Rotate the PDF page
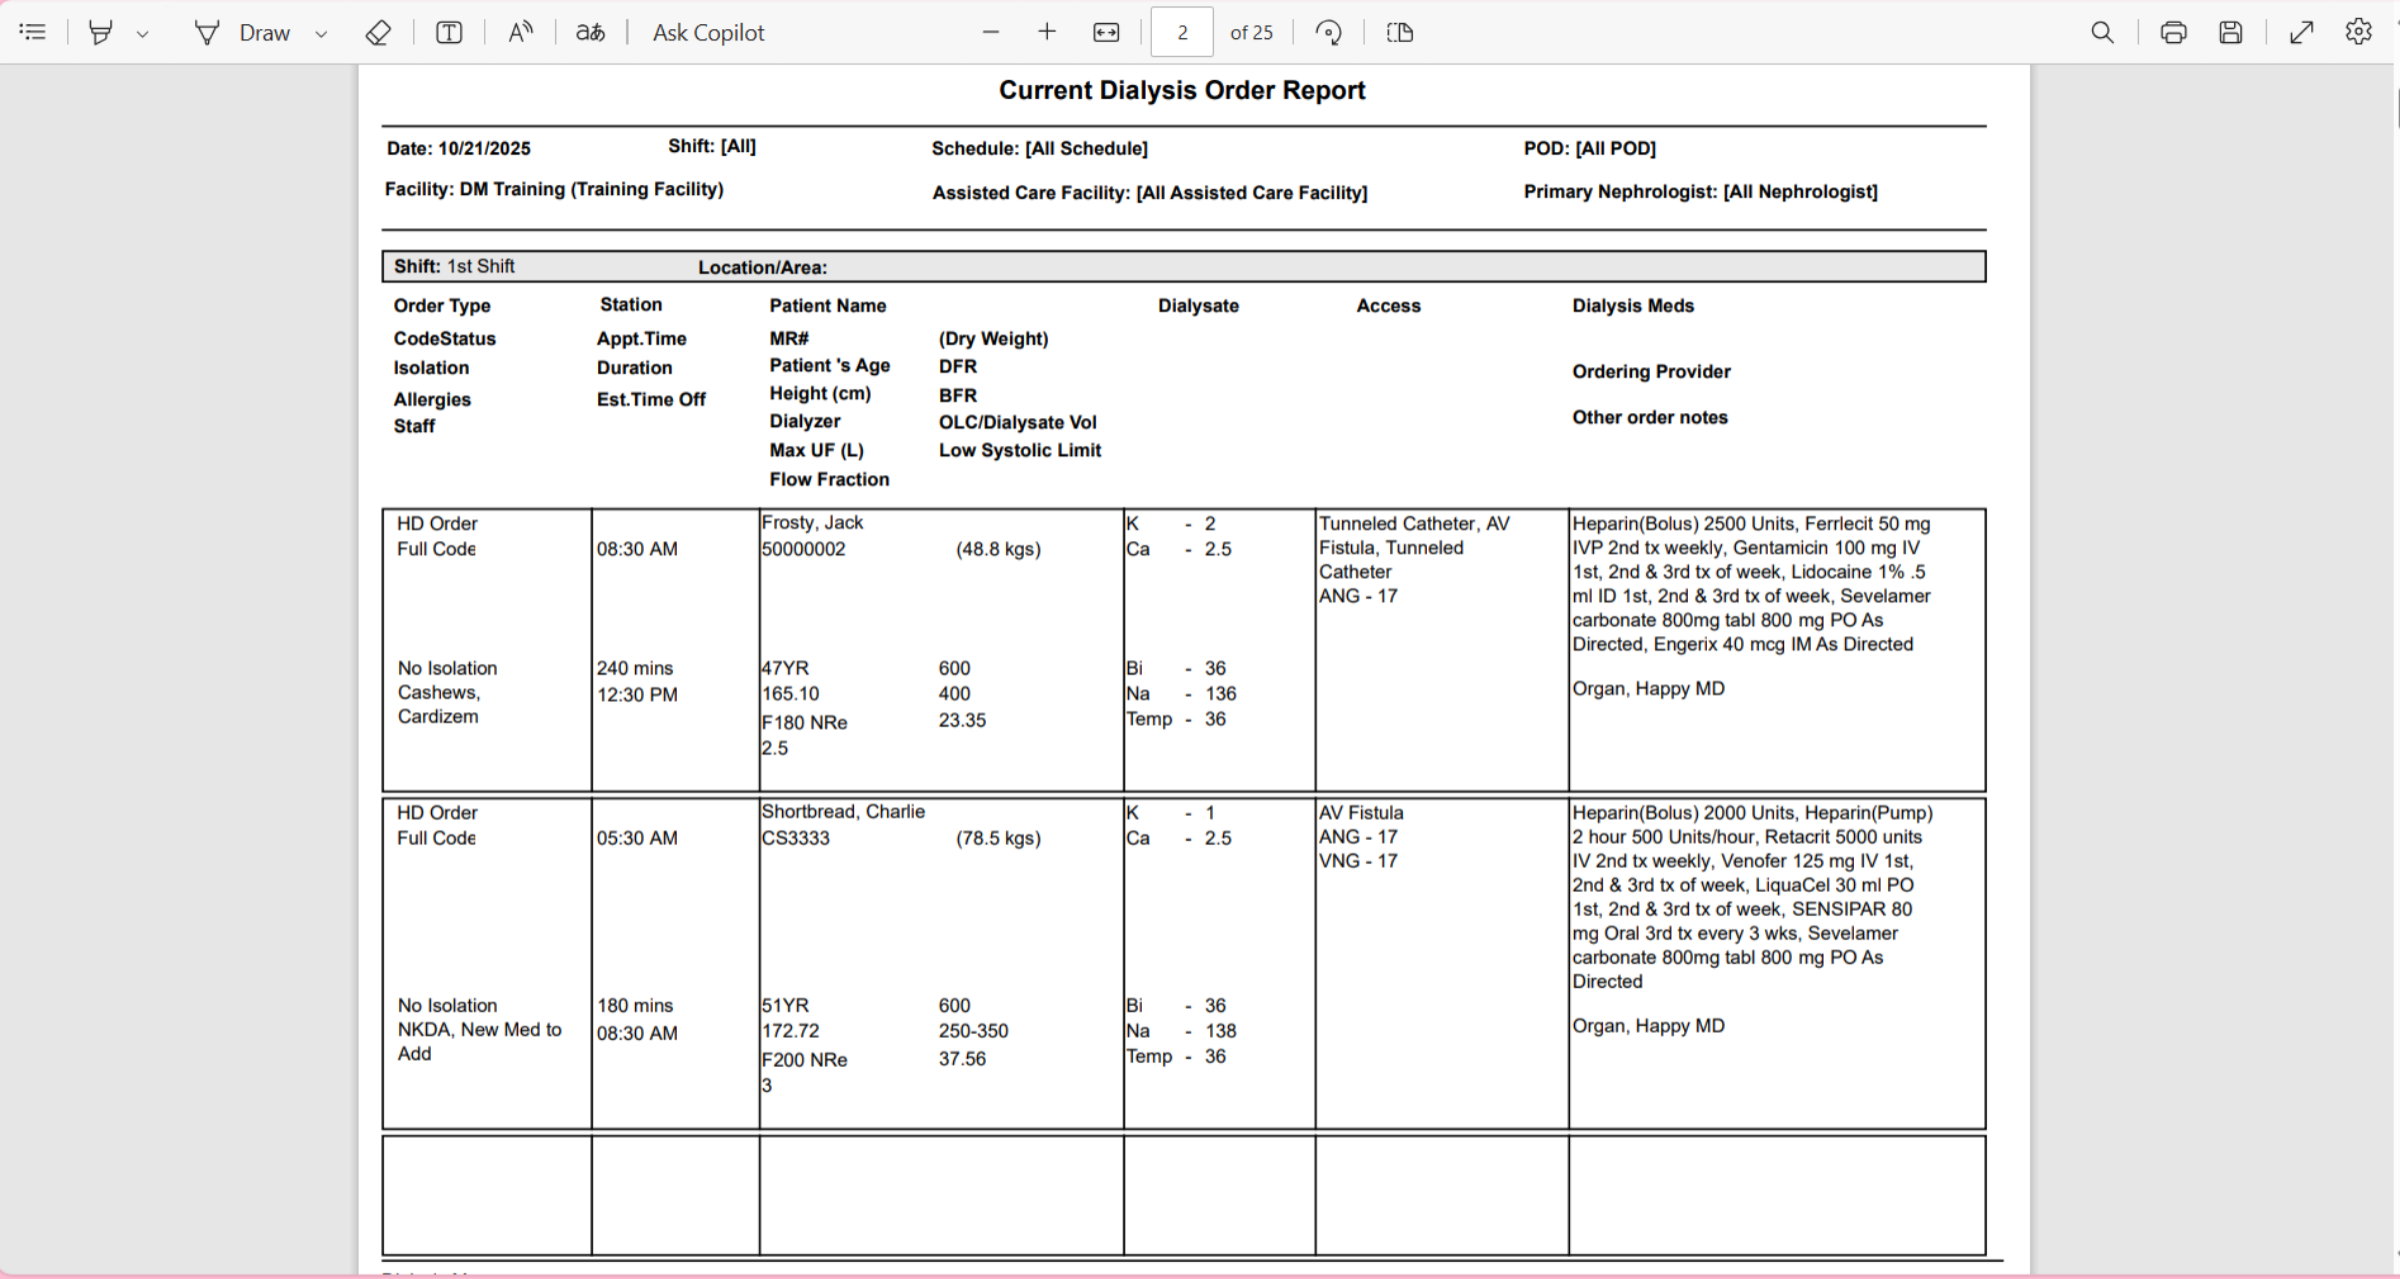Image resolution: width=2400 pixels, height=1279 pixels. tap(1328, 32)
